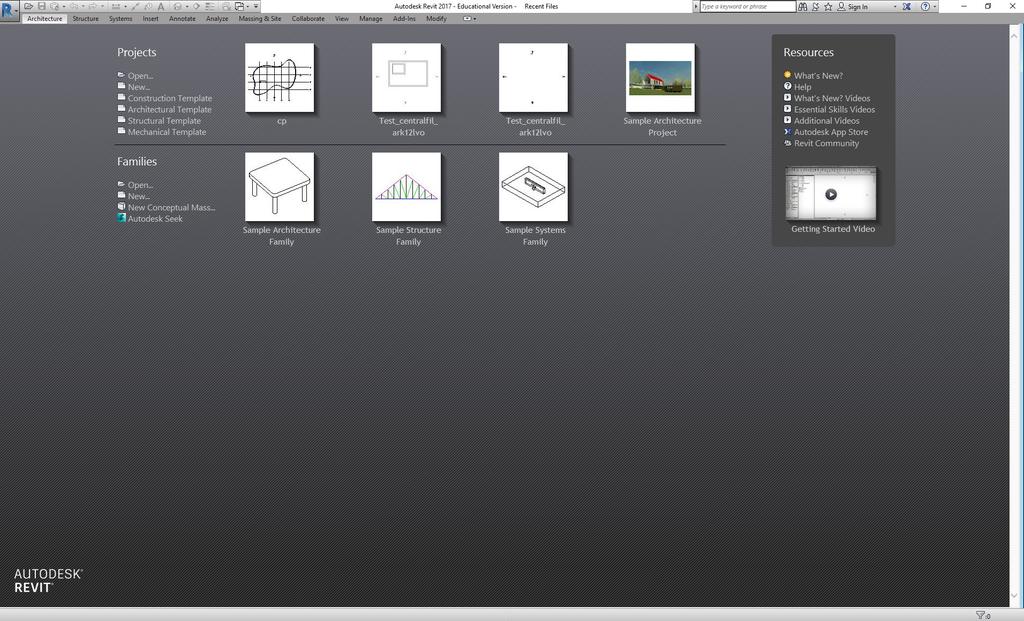The width and height of the screenshot is (1024, 621).
Task: Open the Sample Structure Family thumbnail
Action: [406, 187]
